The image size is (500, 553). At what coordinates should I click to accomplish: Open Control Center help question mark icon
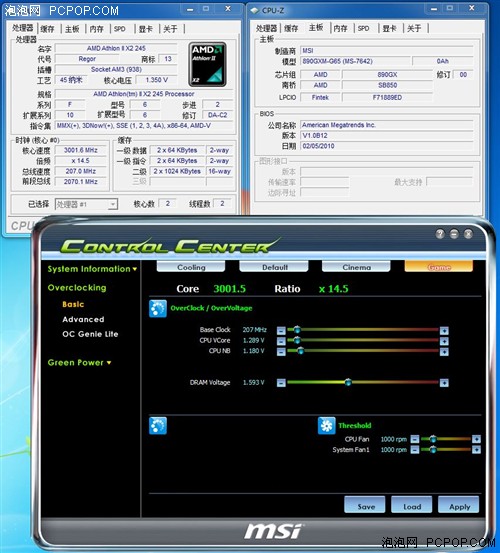click(440, 234)
